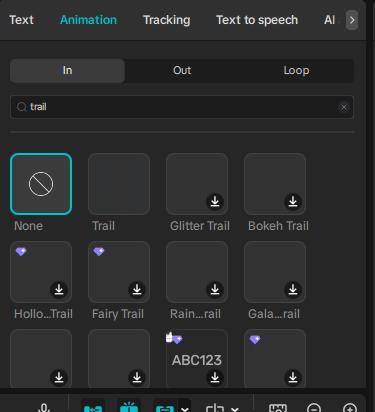Apply the Trail animation thumbnail
This screenshot has width=375, height=412.
point(119,184)
